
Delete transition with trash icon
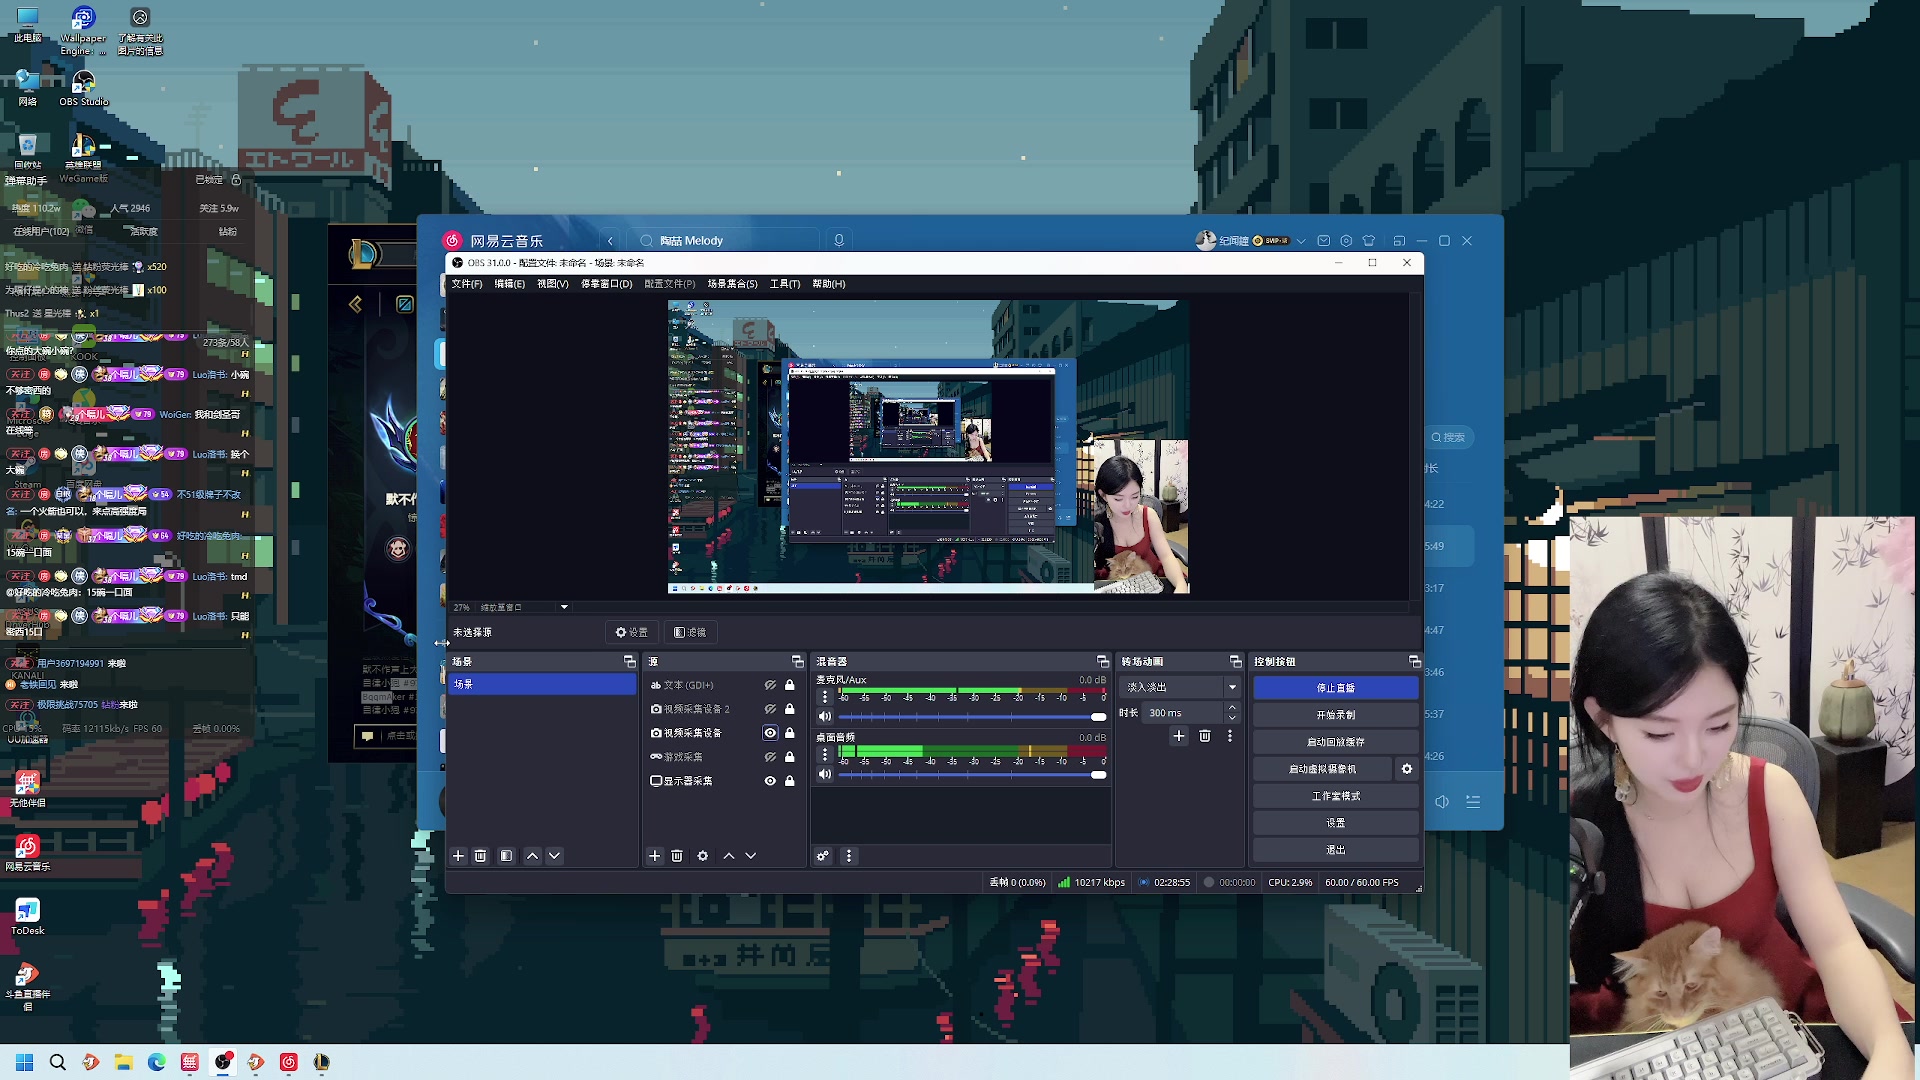pos(1205,736)
